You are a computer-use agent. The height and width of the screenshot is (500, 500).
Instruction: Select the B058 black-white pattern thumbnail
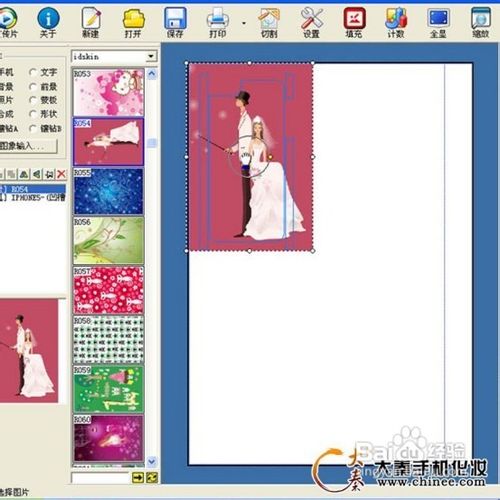109,339
